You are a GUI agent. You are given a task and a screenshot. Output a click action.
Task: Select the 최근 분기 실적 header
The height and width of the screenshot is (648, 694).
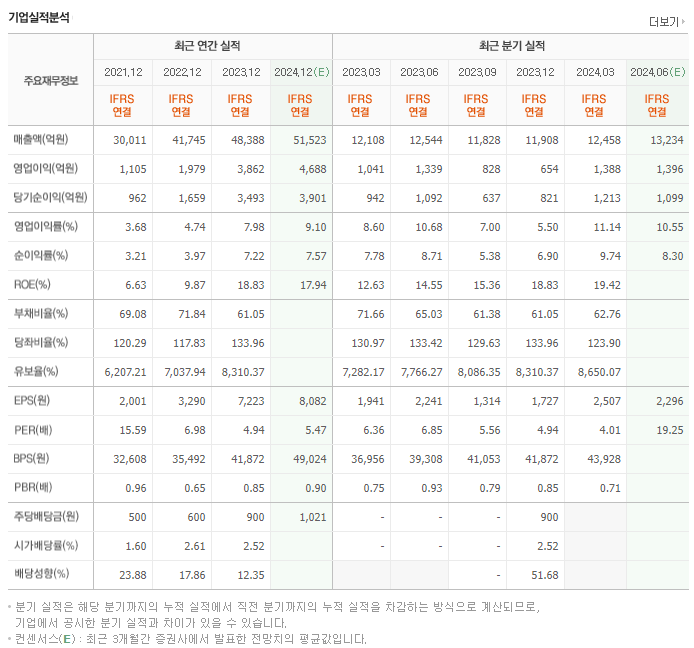coord(512,46)
